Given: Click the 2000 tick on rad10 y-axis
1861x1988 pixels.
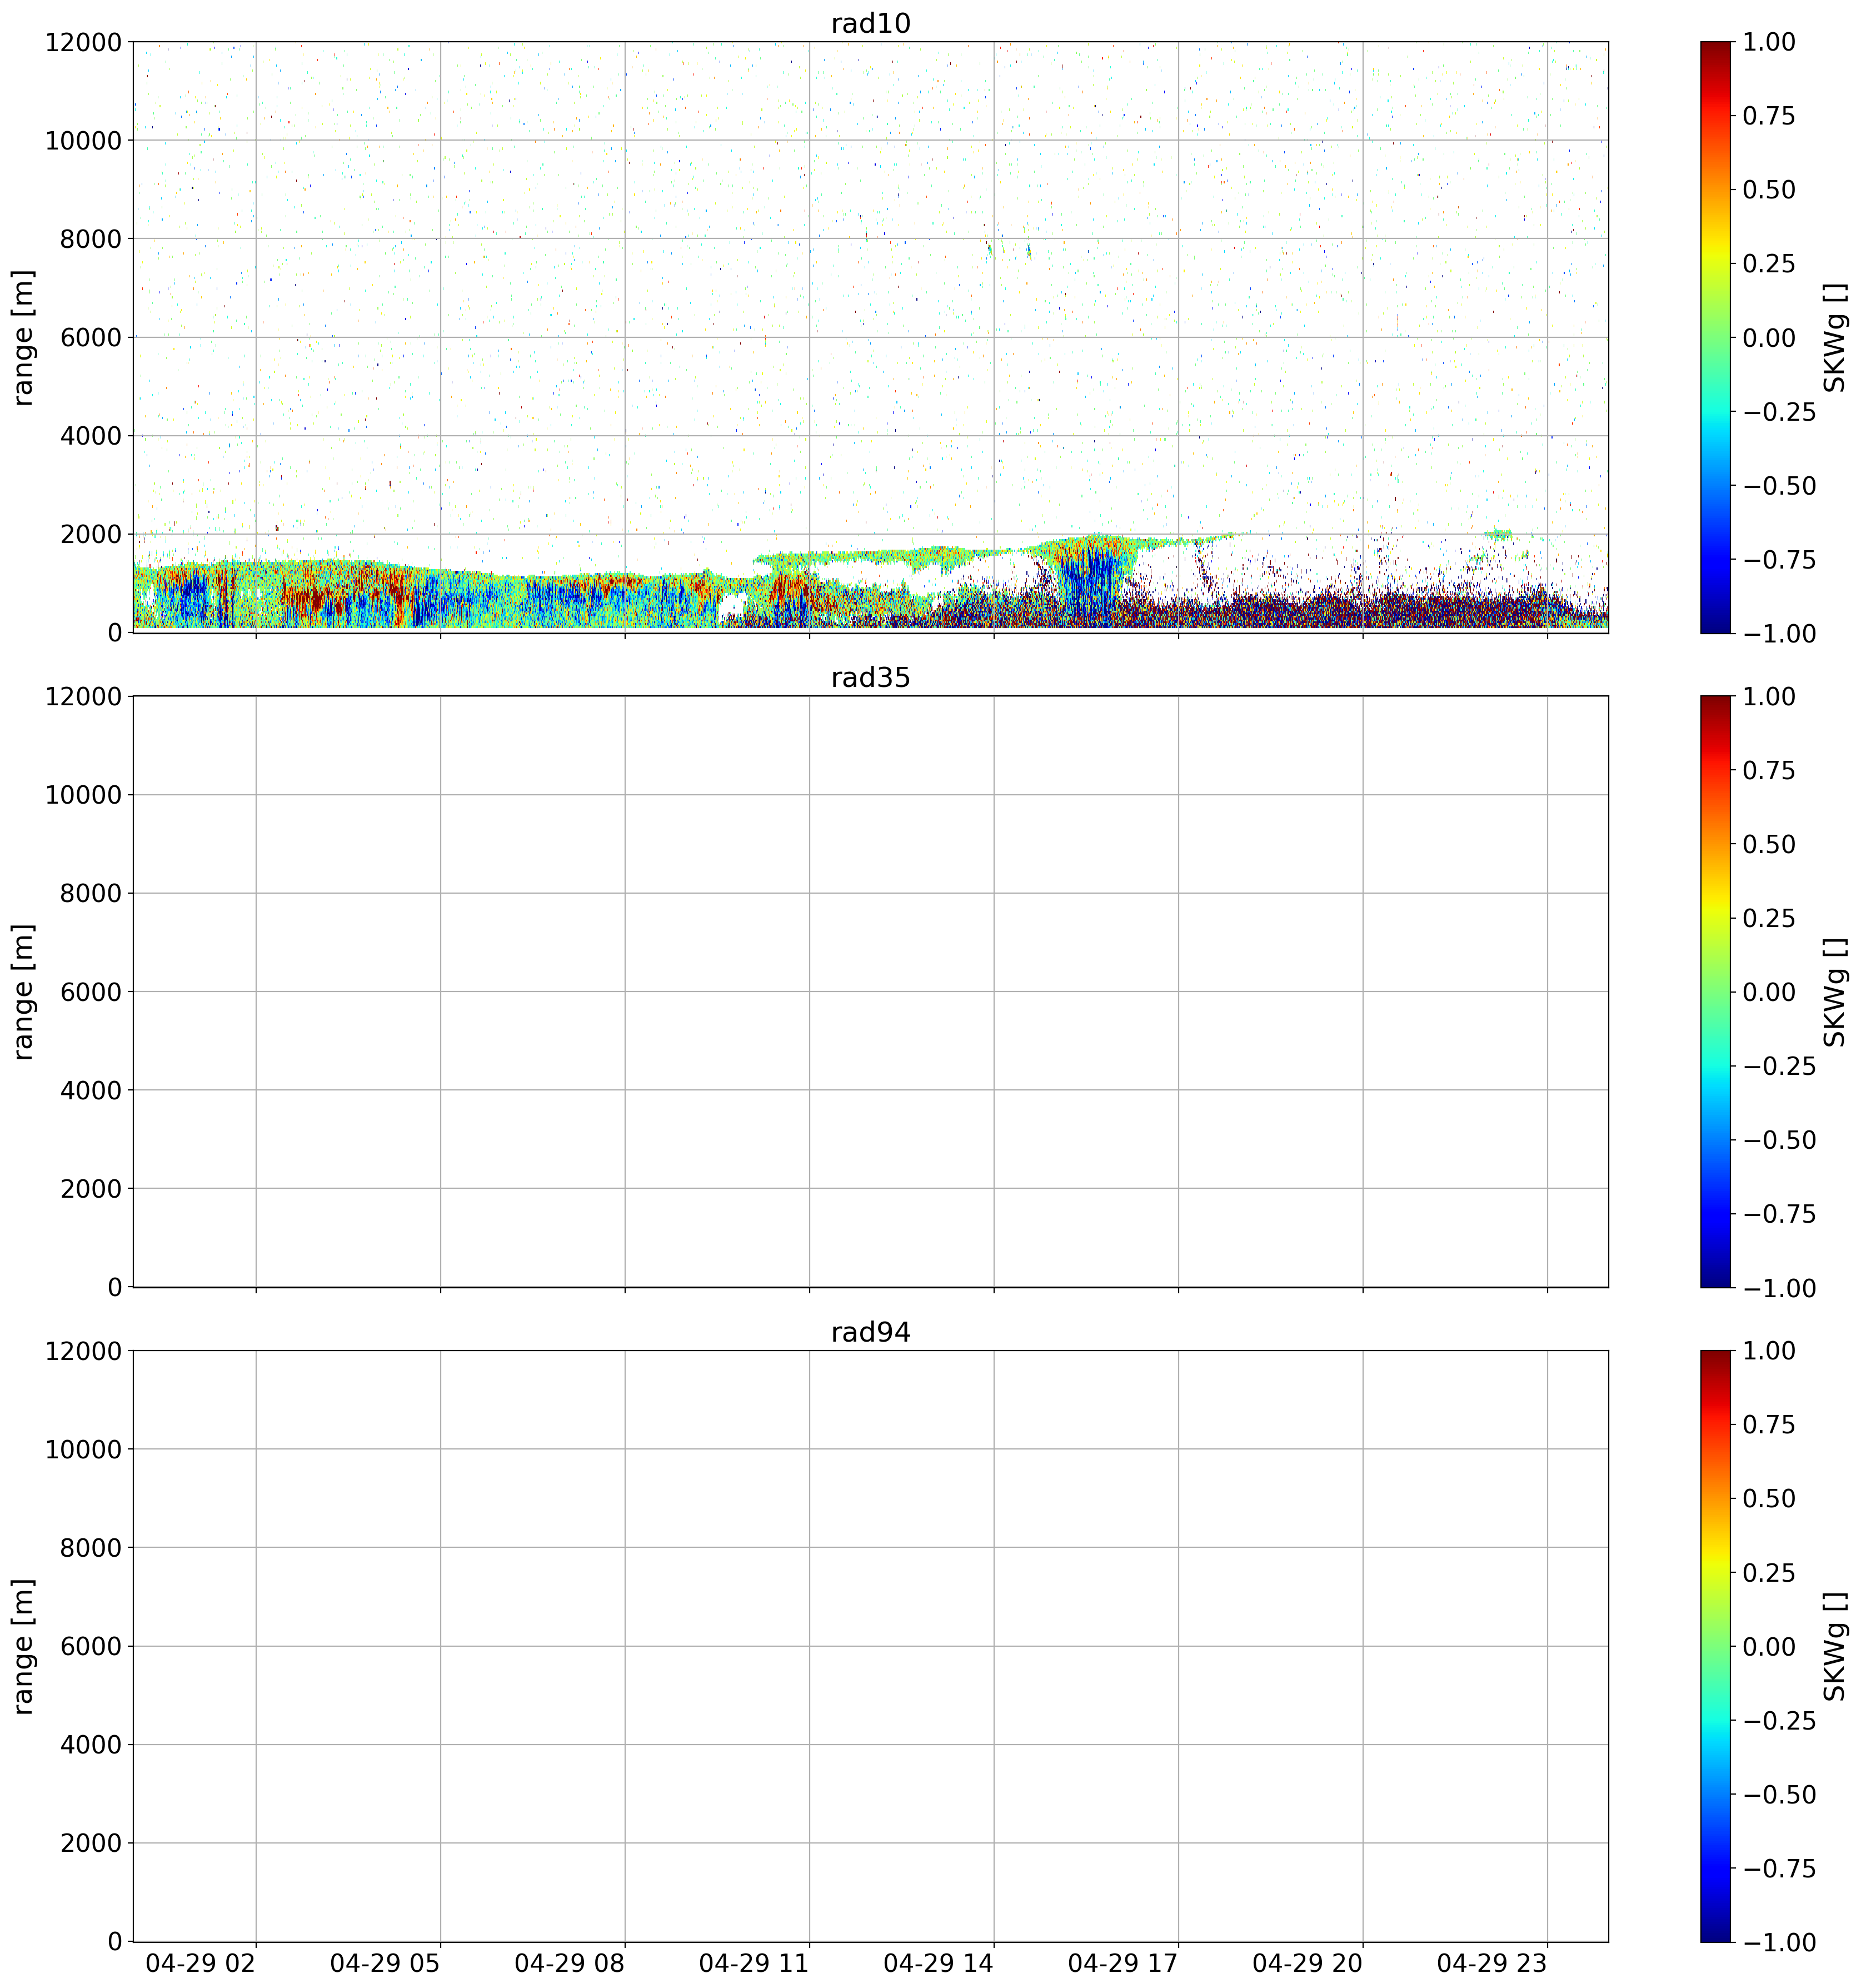Looking at the screenshot, I should (x=91, y=534).
